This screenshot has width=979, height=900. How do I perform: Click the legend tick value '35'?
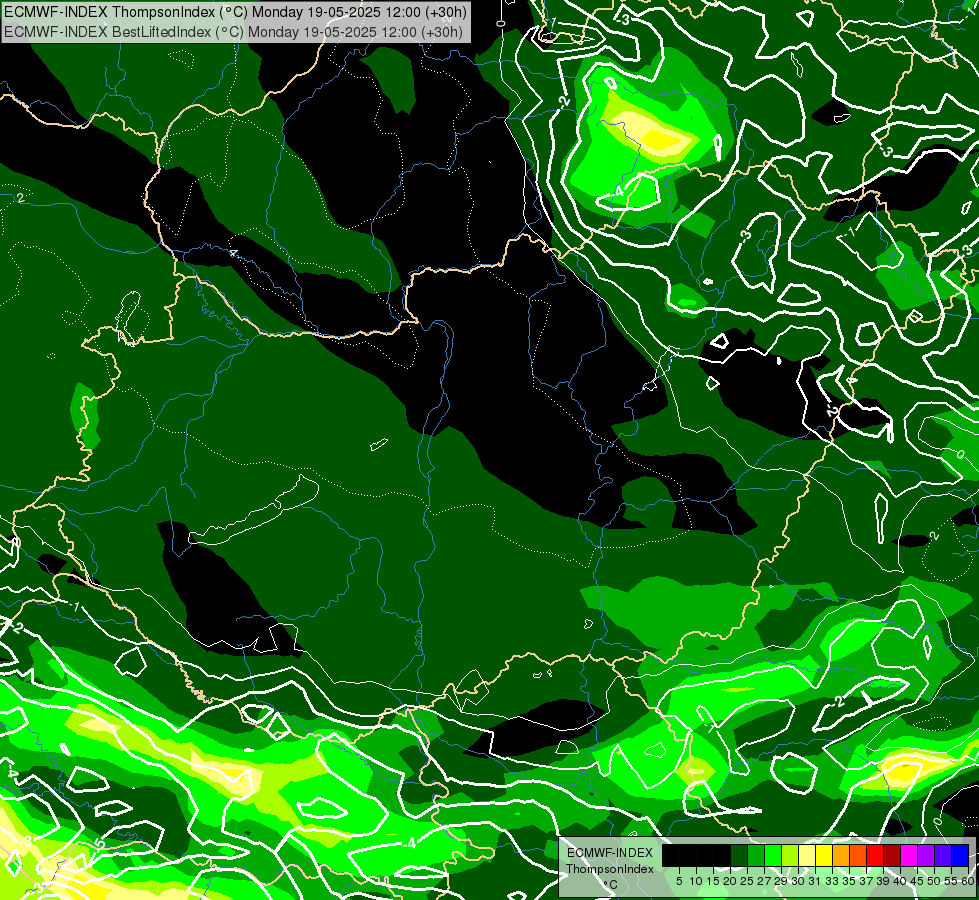coord(849,881)
